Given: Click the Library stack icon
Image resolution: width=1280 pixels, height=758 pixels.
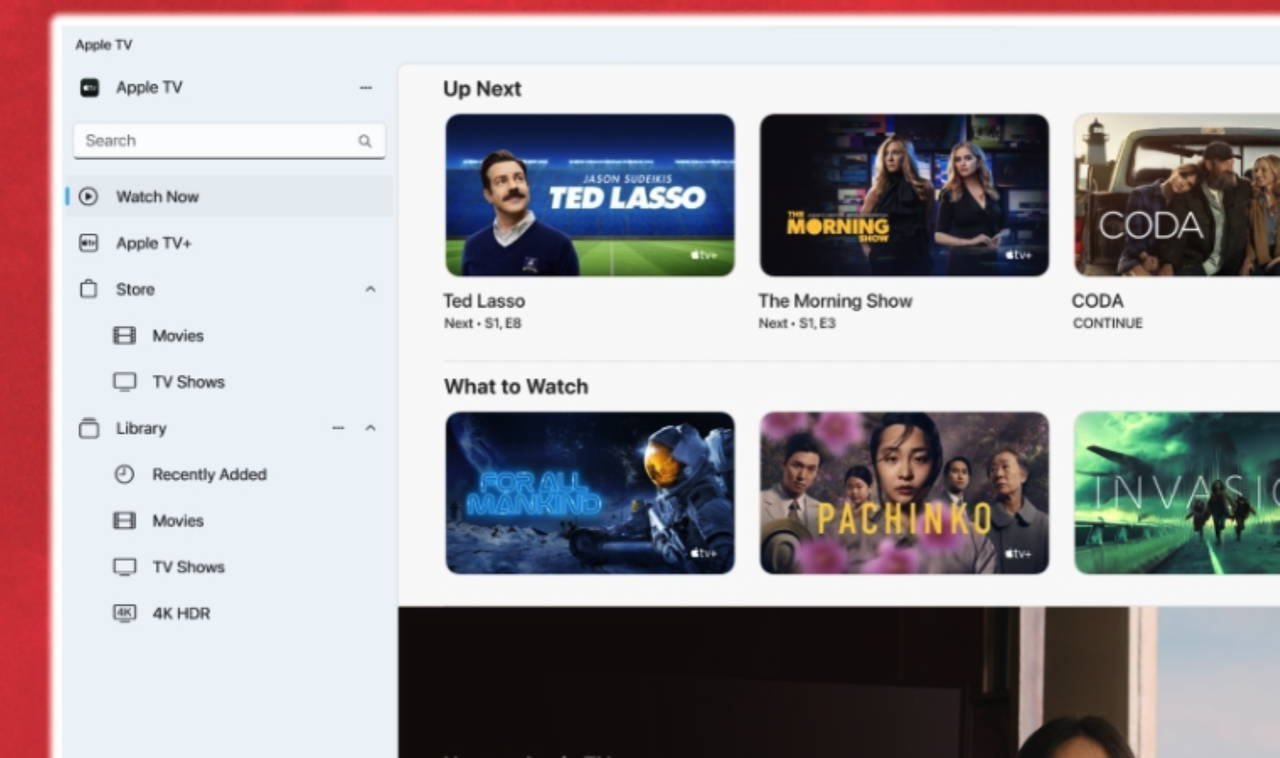Looking at the screenshot, I should (88, 428).
